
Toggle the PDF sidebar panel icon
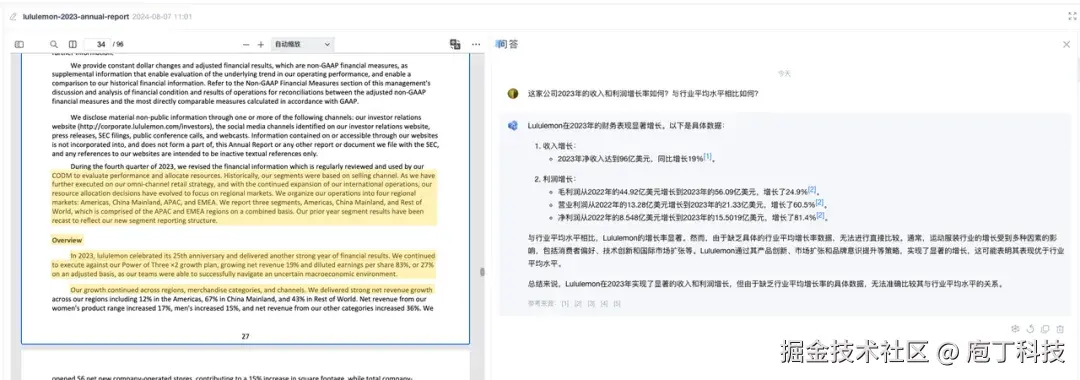[x=19, y=44]
